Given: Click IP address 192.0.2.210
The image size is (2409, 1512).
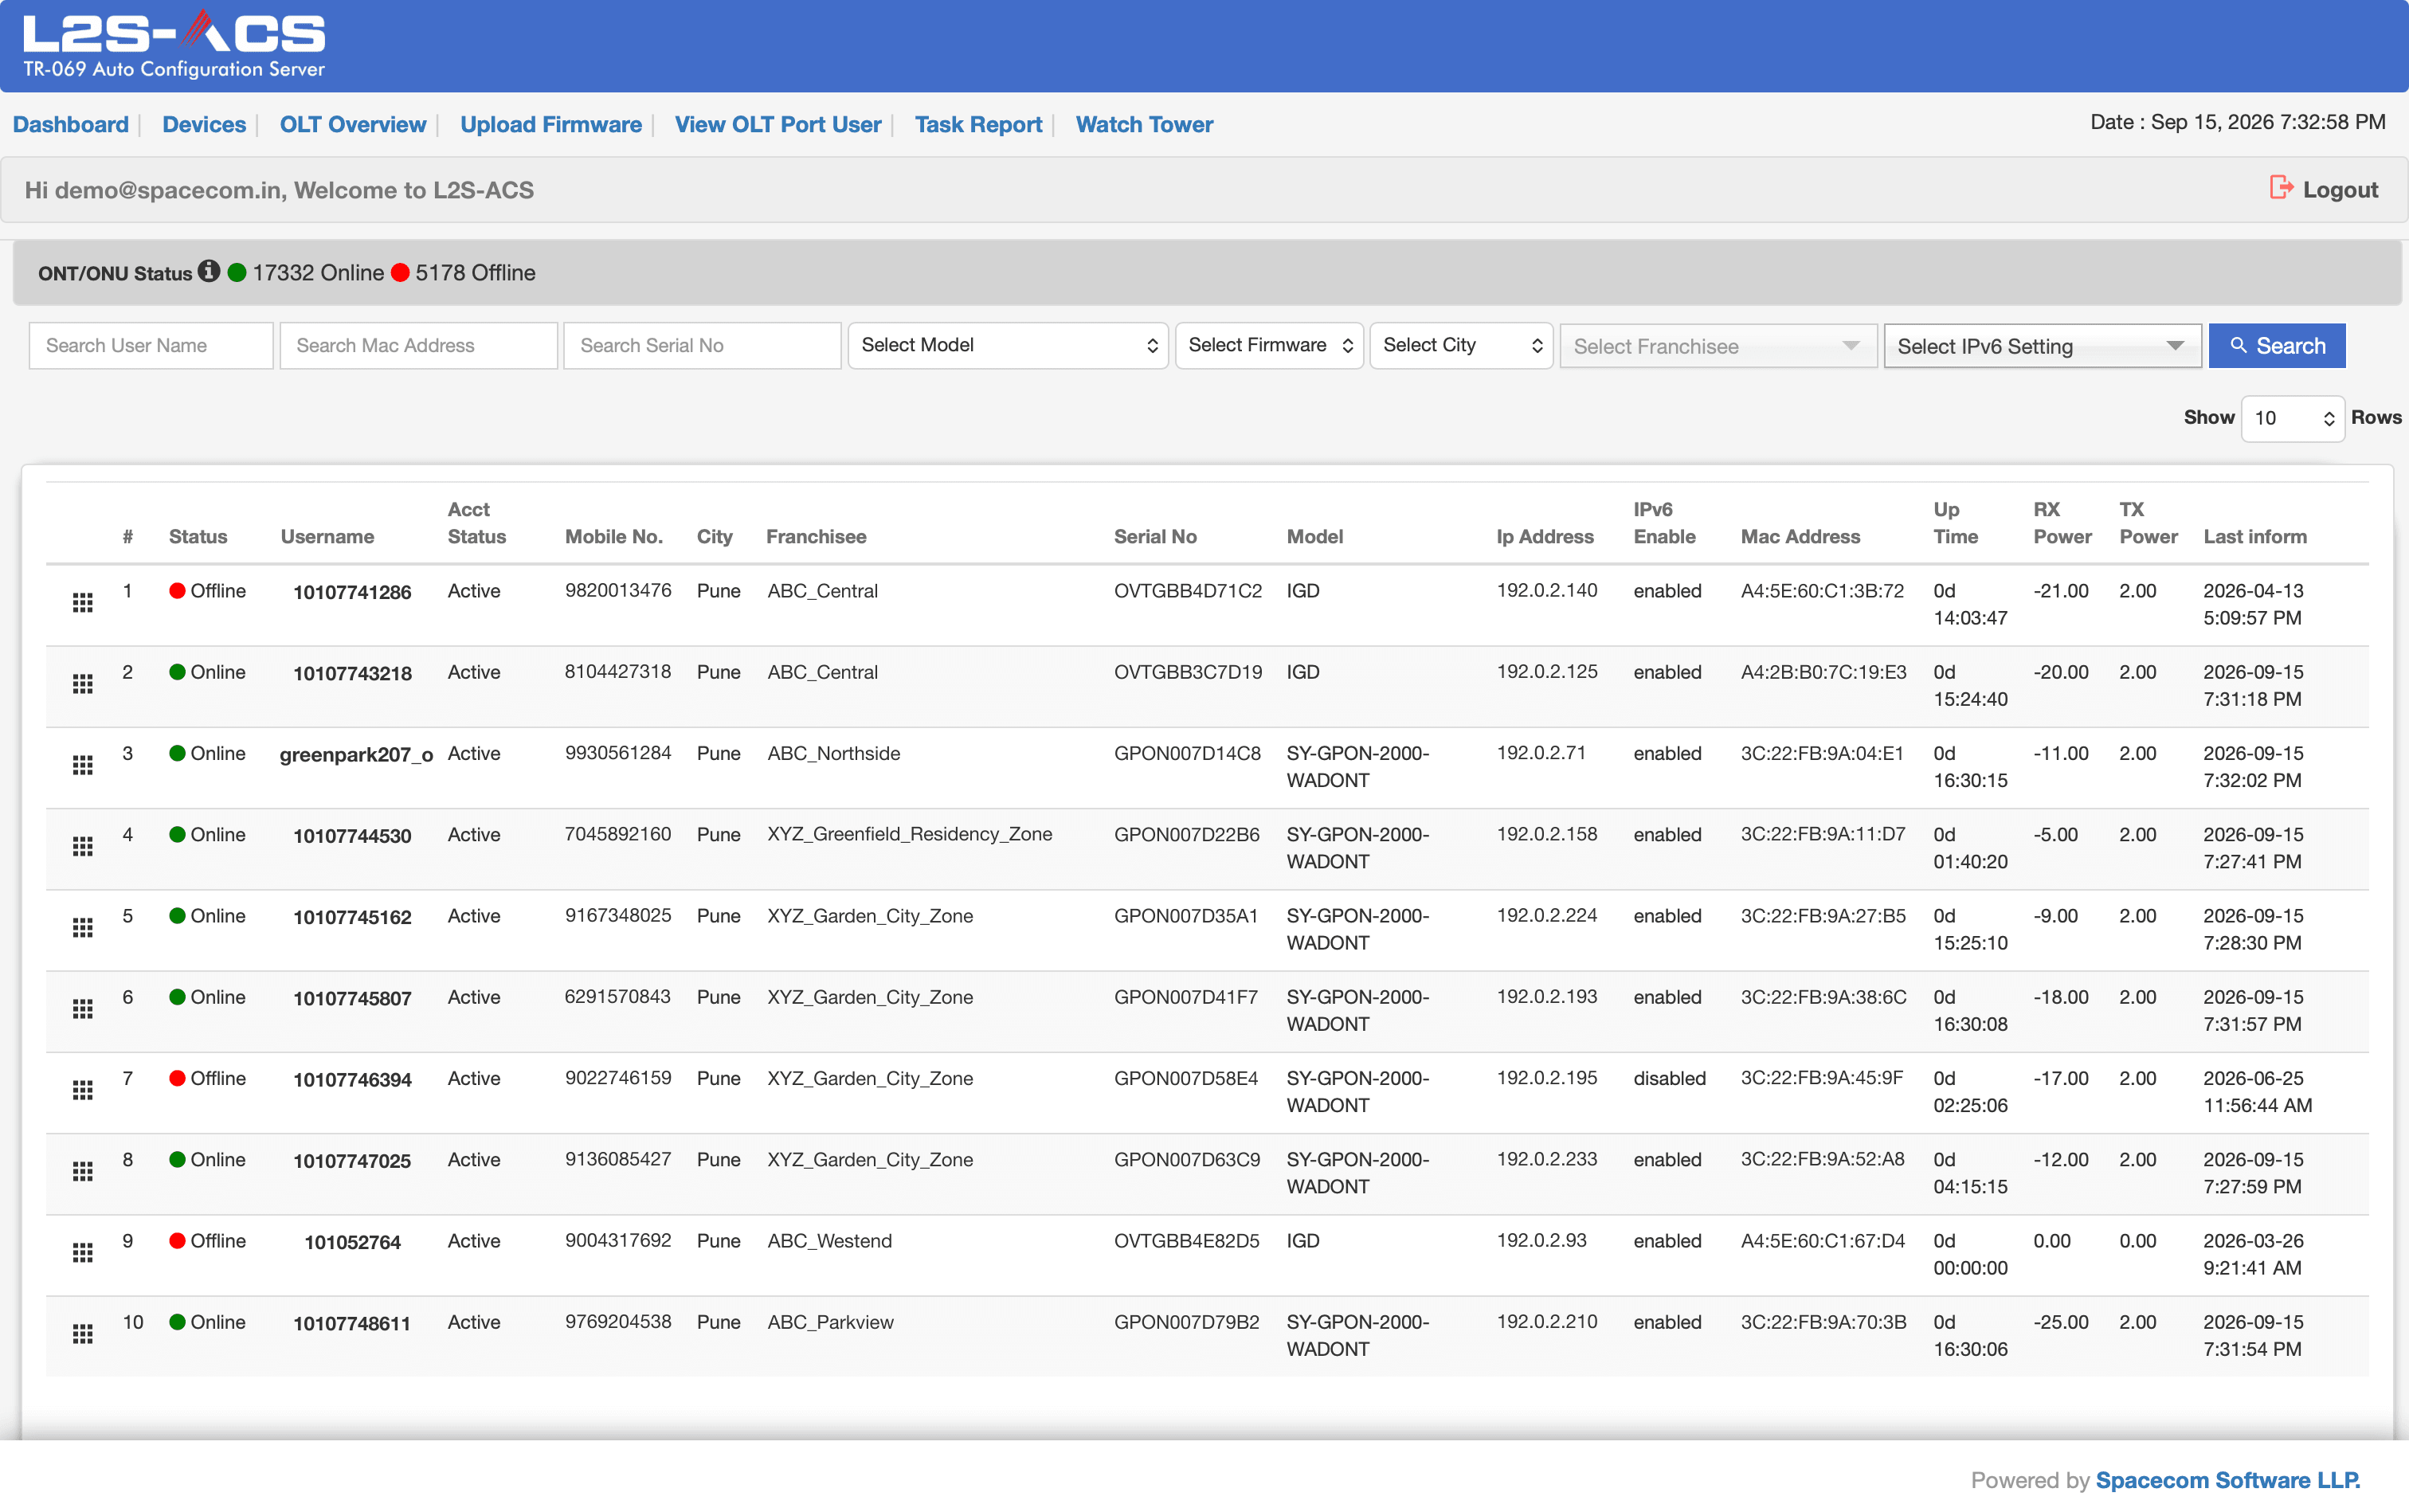Looking at the screenshot, I should click(1547, 1322).
